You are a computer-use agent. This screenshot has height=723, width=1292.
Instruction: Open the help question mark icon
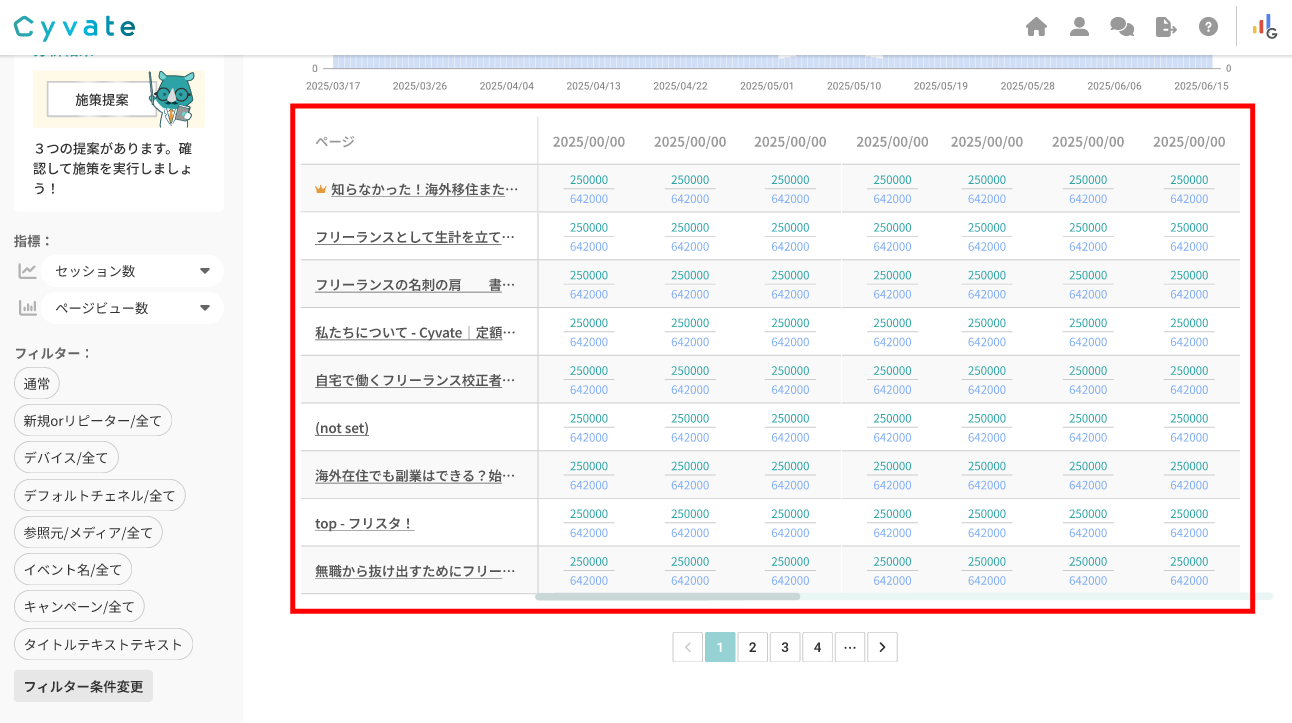[1209, 27]
